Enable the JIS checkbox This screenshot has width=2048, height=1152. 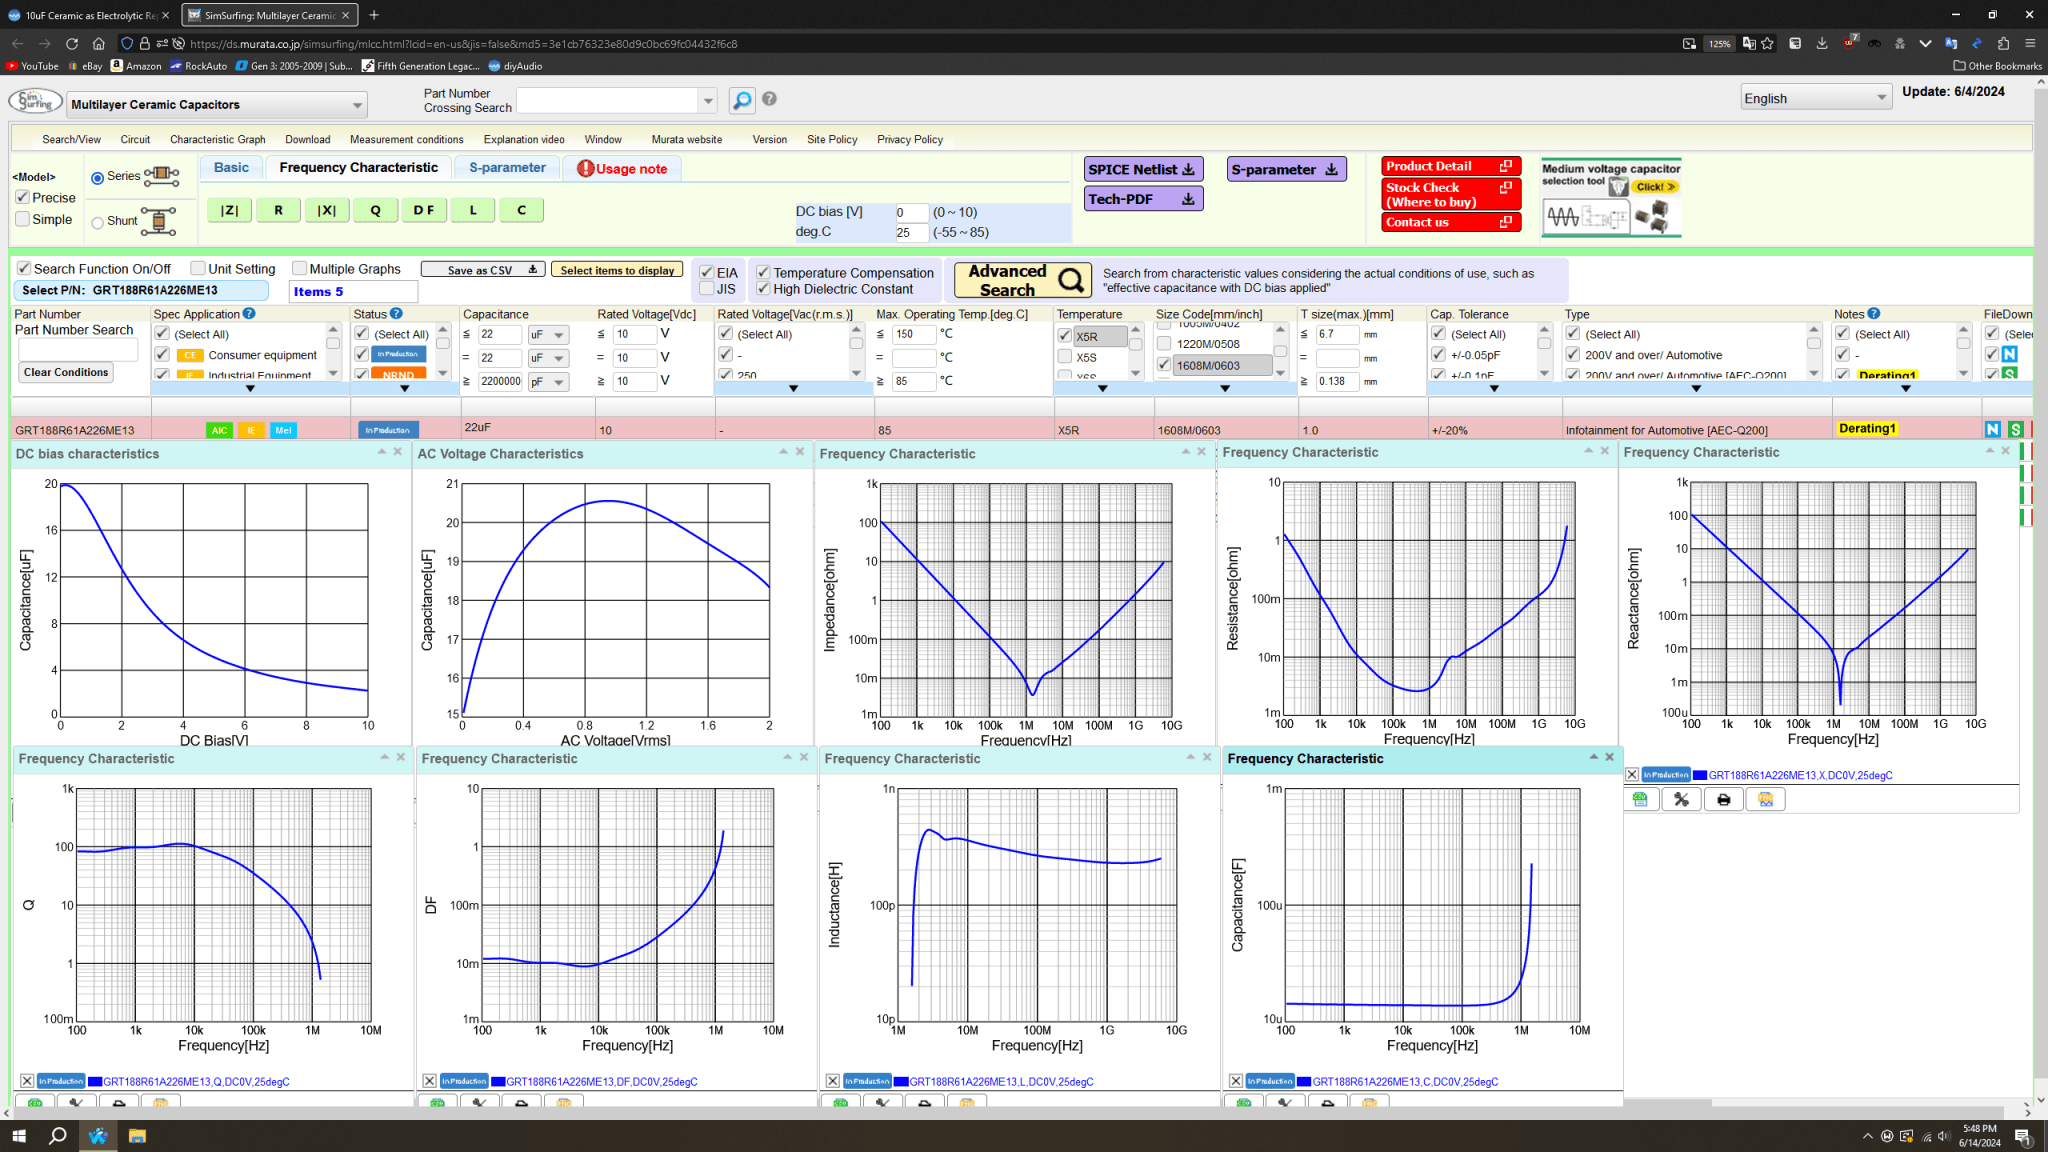(707, 289)
